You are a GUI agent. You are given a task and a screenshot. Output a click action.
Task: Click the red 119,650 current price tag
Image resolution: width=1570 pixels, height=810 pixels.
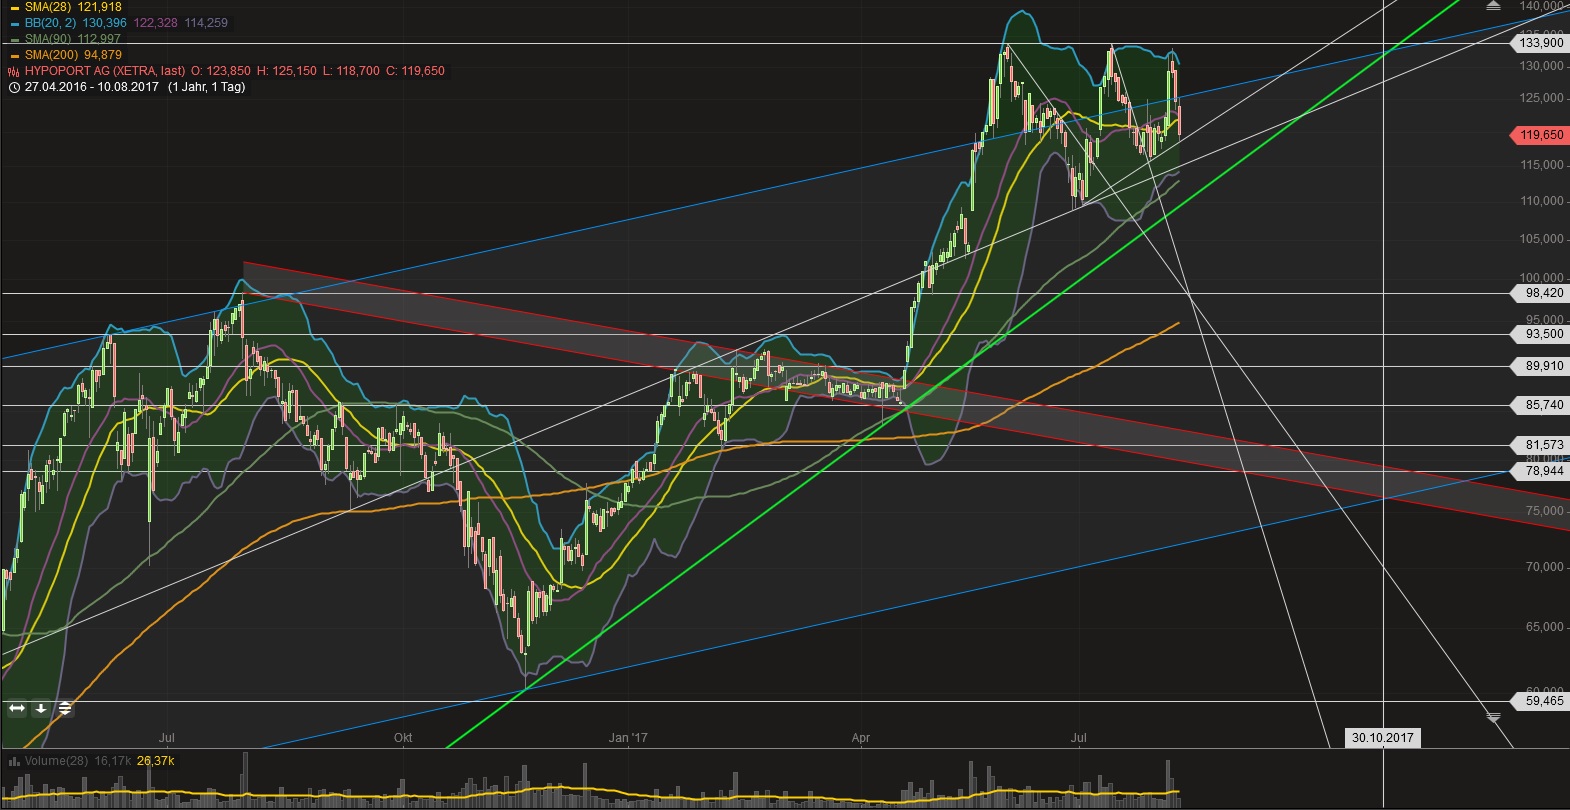tap(1539, 135)
